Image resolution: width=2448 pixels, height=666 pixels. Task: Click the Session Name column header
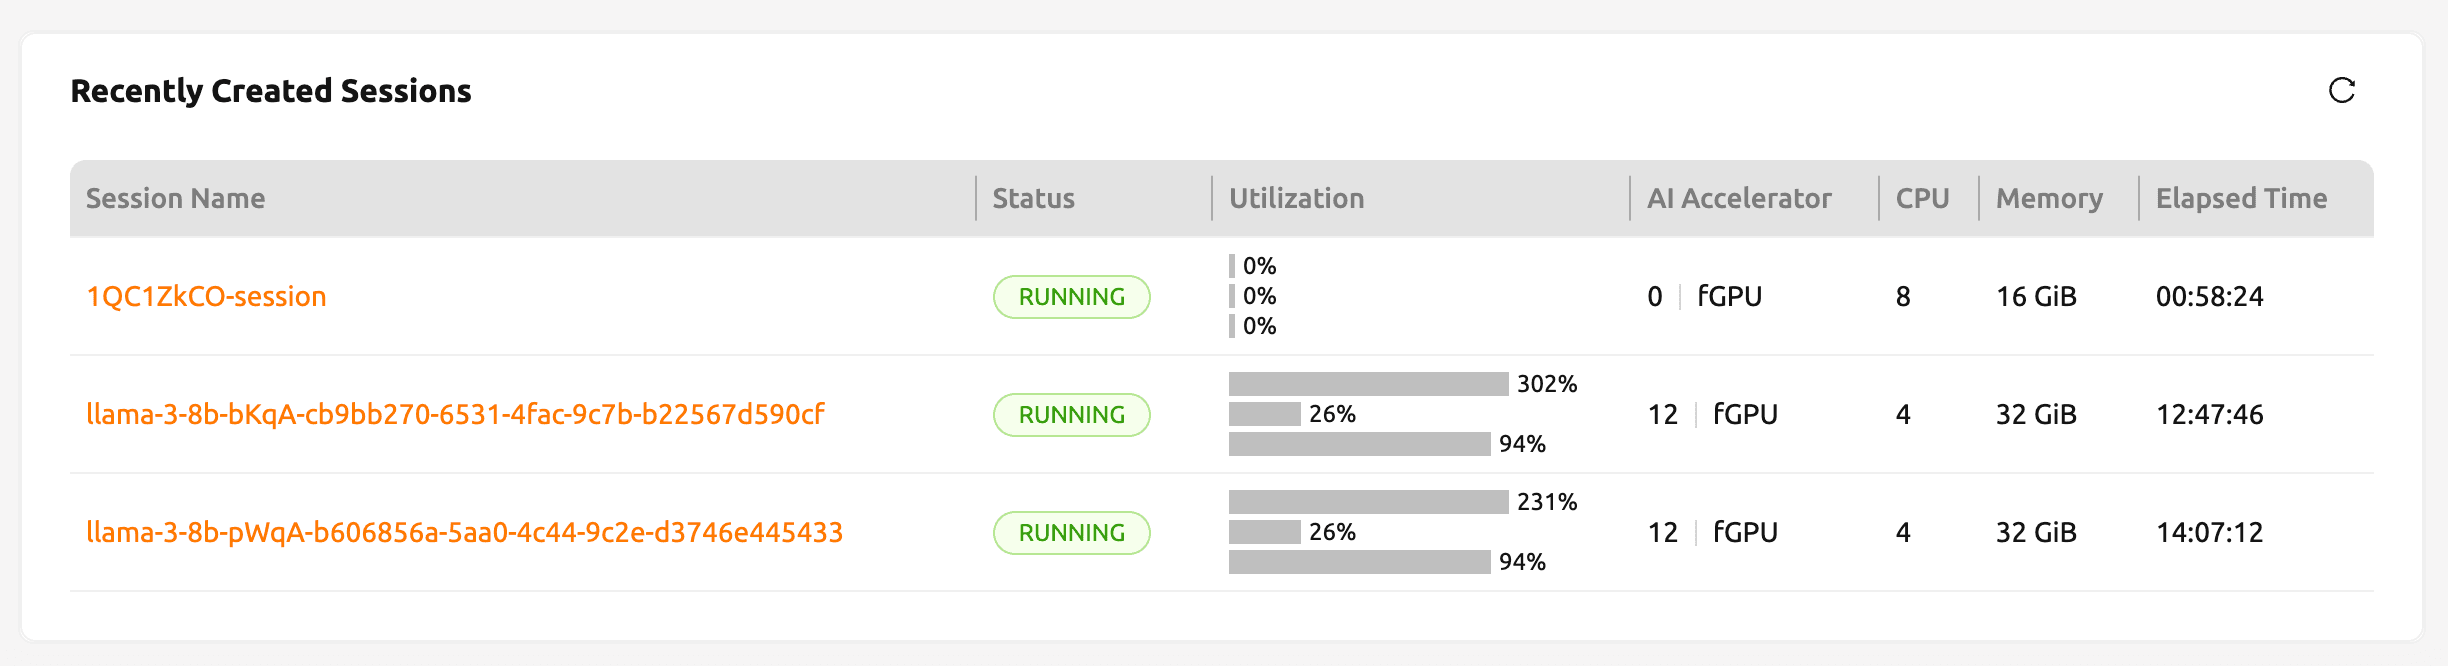pyautogui.click(x=175, y=199)
